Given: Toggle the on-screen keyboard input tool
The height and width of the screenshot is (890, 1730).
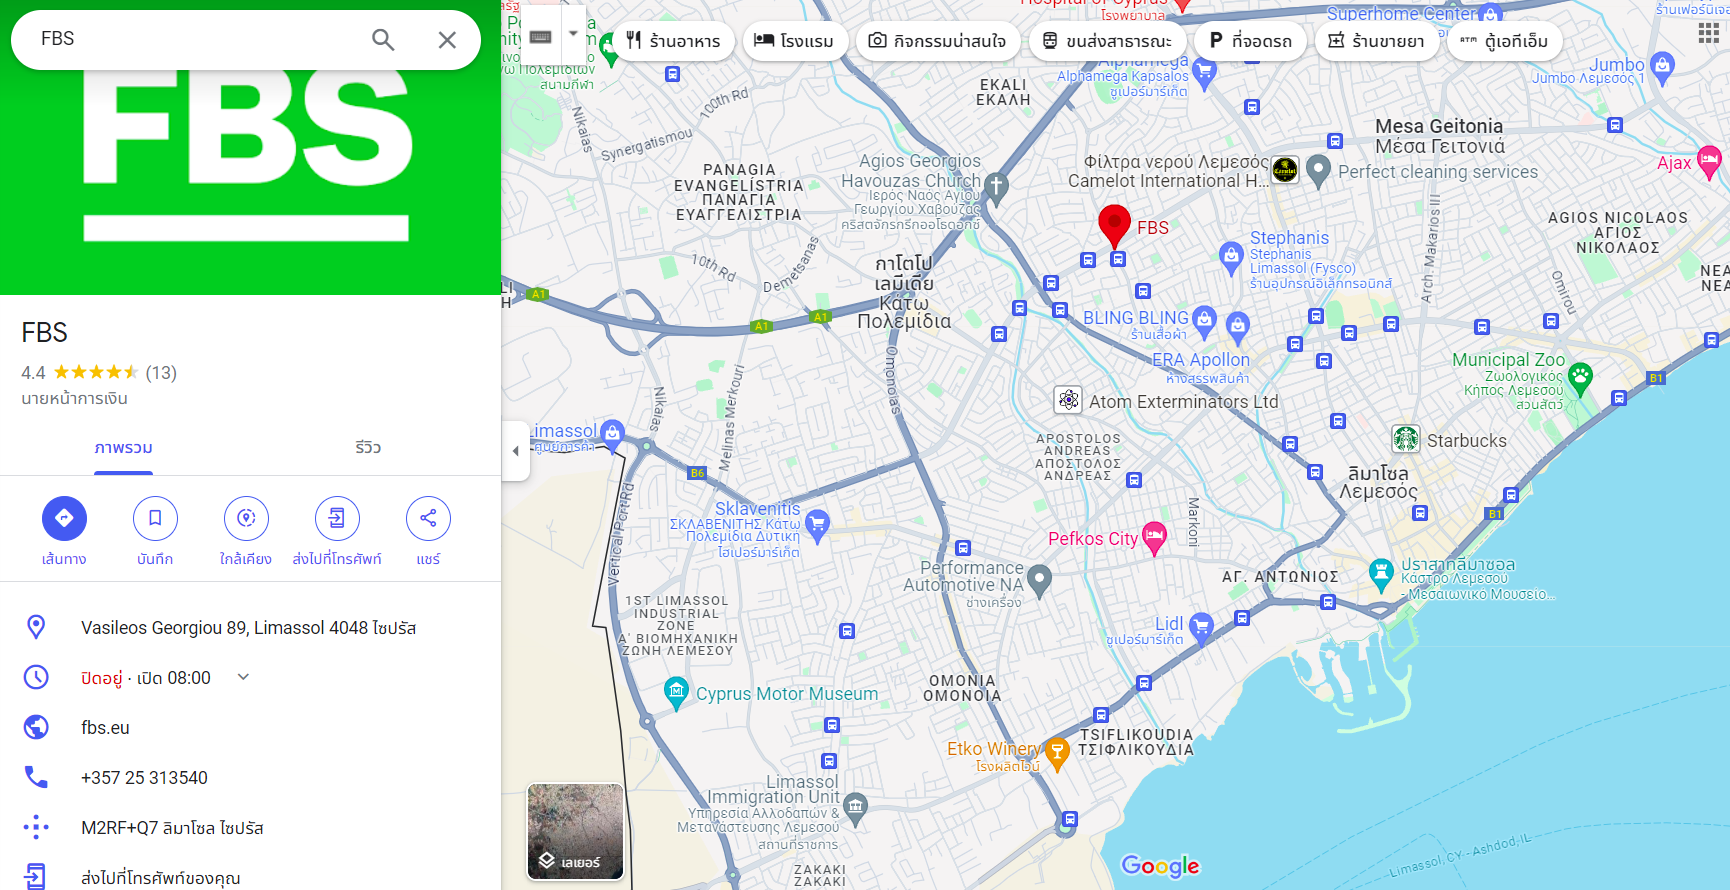Looking at the screenshot, I should (541, 36).
